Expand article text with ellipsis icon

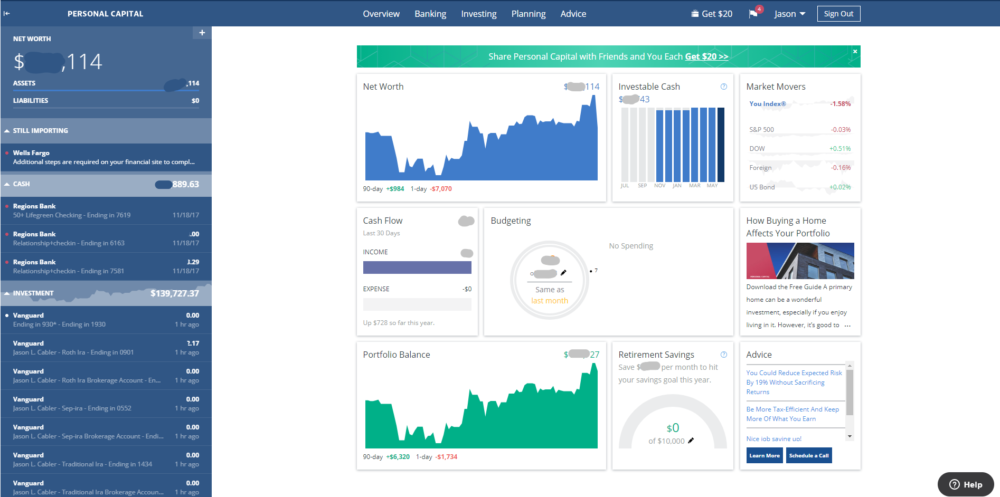[x=848, y=325]
